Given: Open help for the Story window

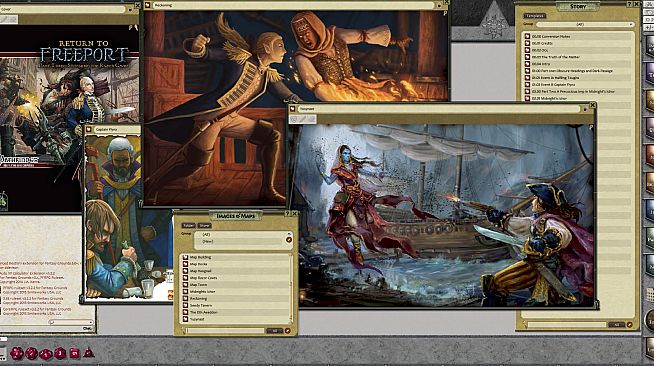Looking at the screenshot, I should 630,4.
